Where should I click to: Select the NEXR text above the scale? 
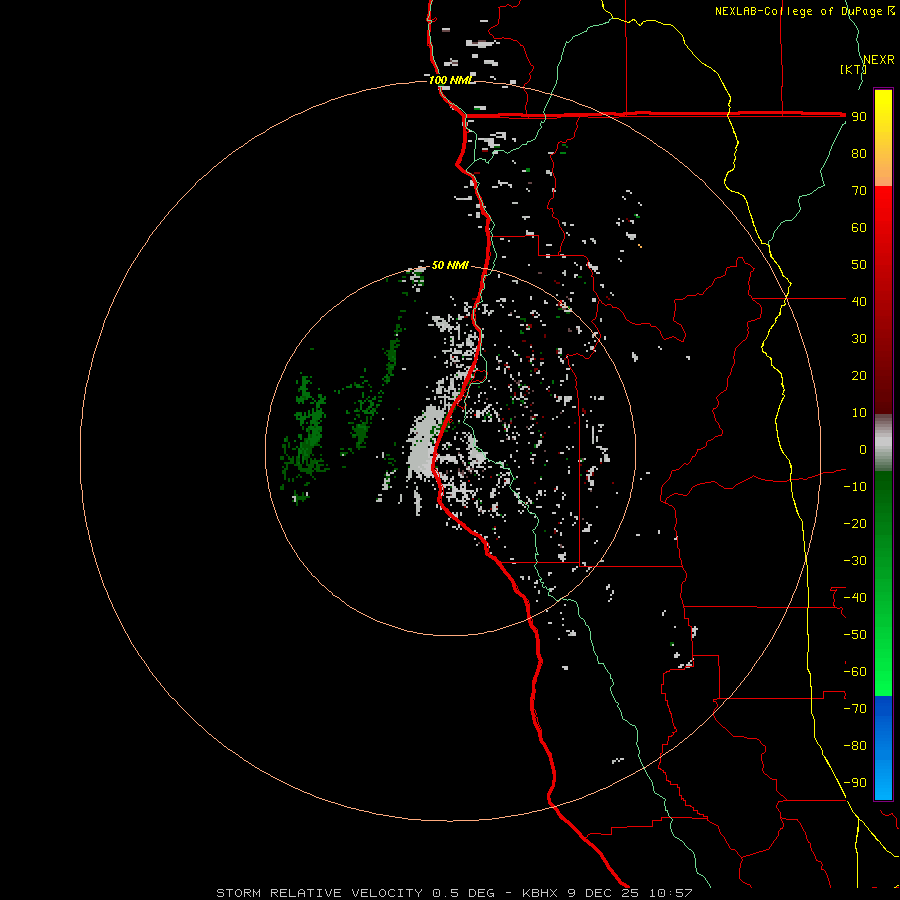(879, 59)
